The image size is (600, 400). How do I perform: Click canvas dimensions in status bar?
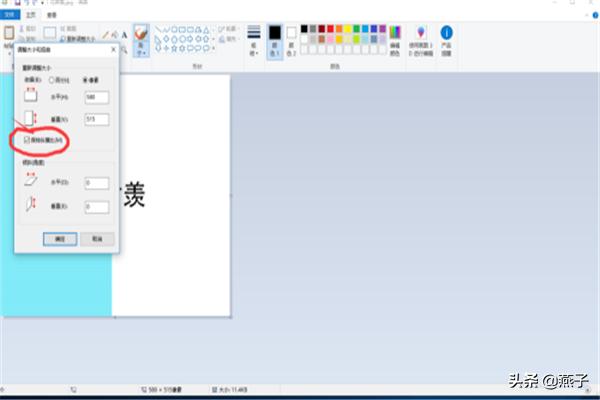(x=161, y=390)
